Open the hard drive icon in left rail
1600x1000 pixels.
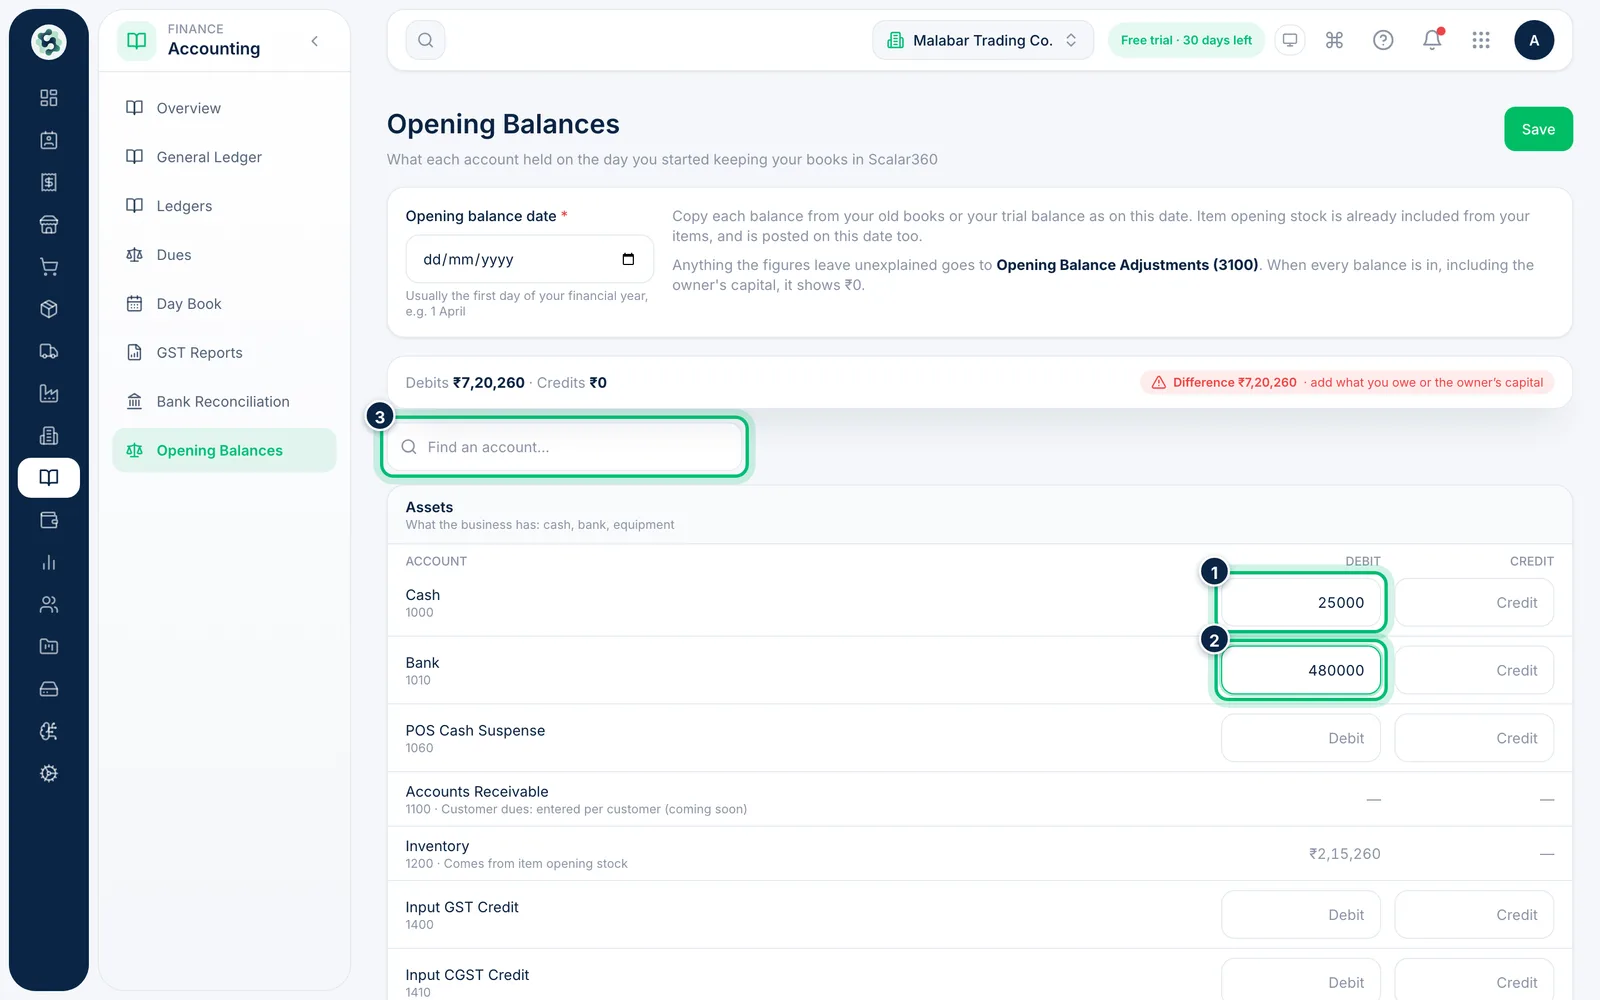tap(48, 689)
